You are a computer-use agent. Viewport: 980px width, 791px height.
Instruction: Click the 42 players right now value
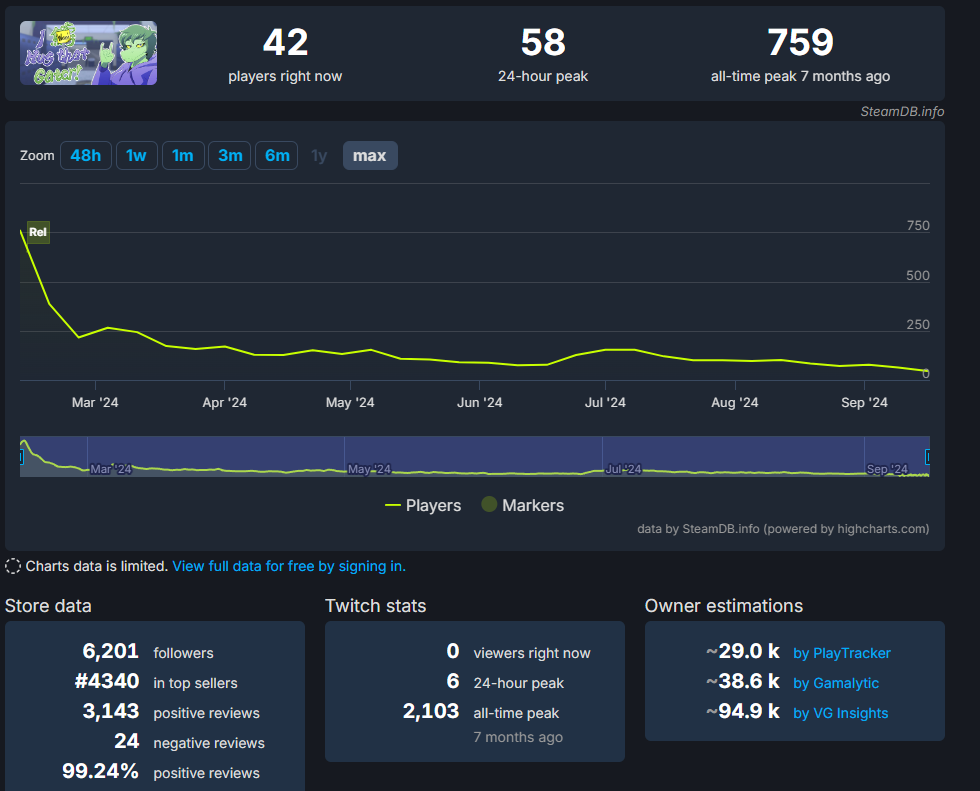286,42
